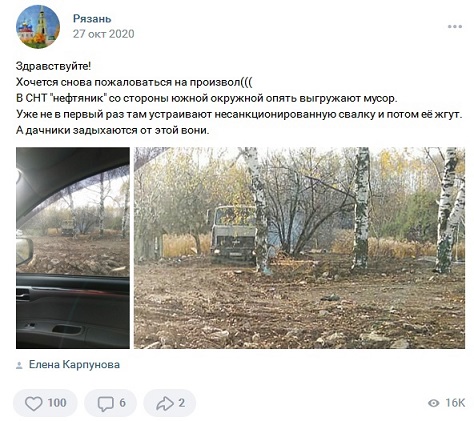Image resolution: width=474 pixels, height=421 pixels.
Task: Like the post with the heart icon
Action: 34,403
